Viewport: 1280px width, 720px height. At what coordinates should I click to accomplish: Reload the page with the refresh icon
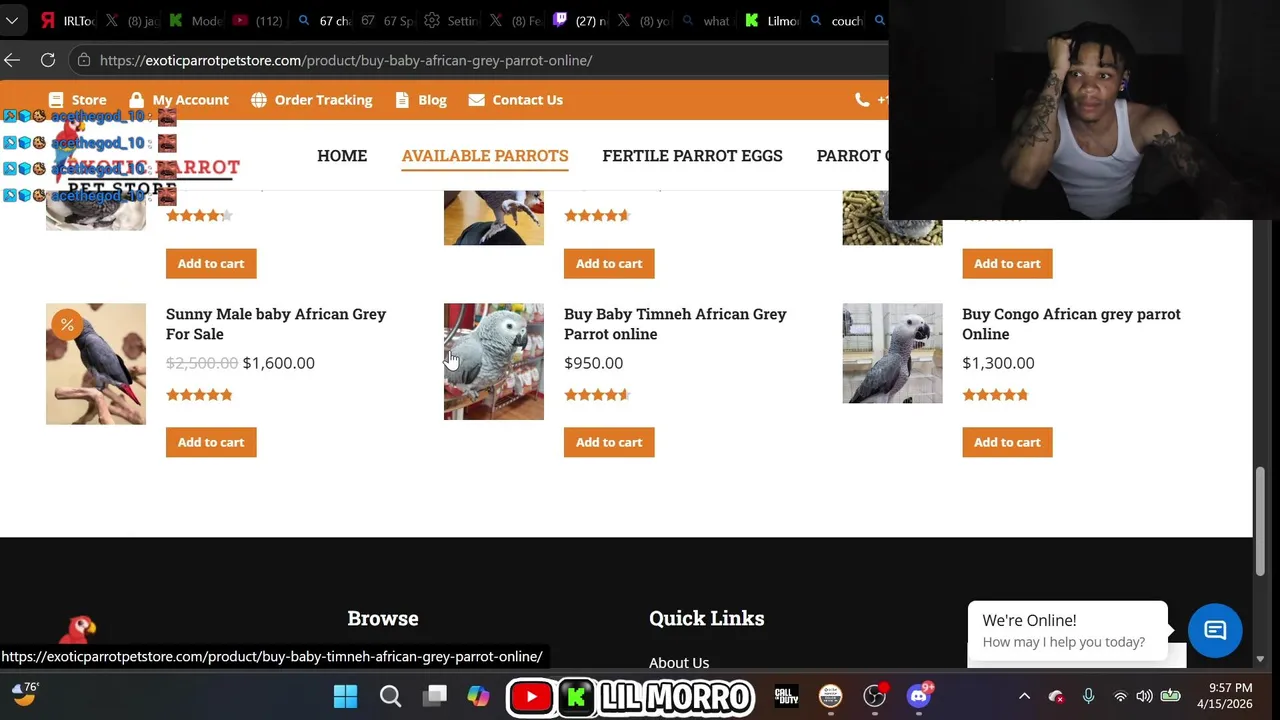click(48, 60)
